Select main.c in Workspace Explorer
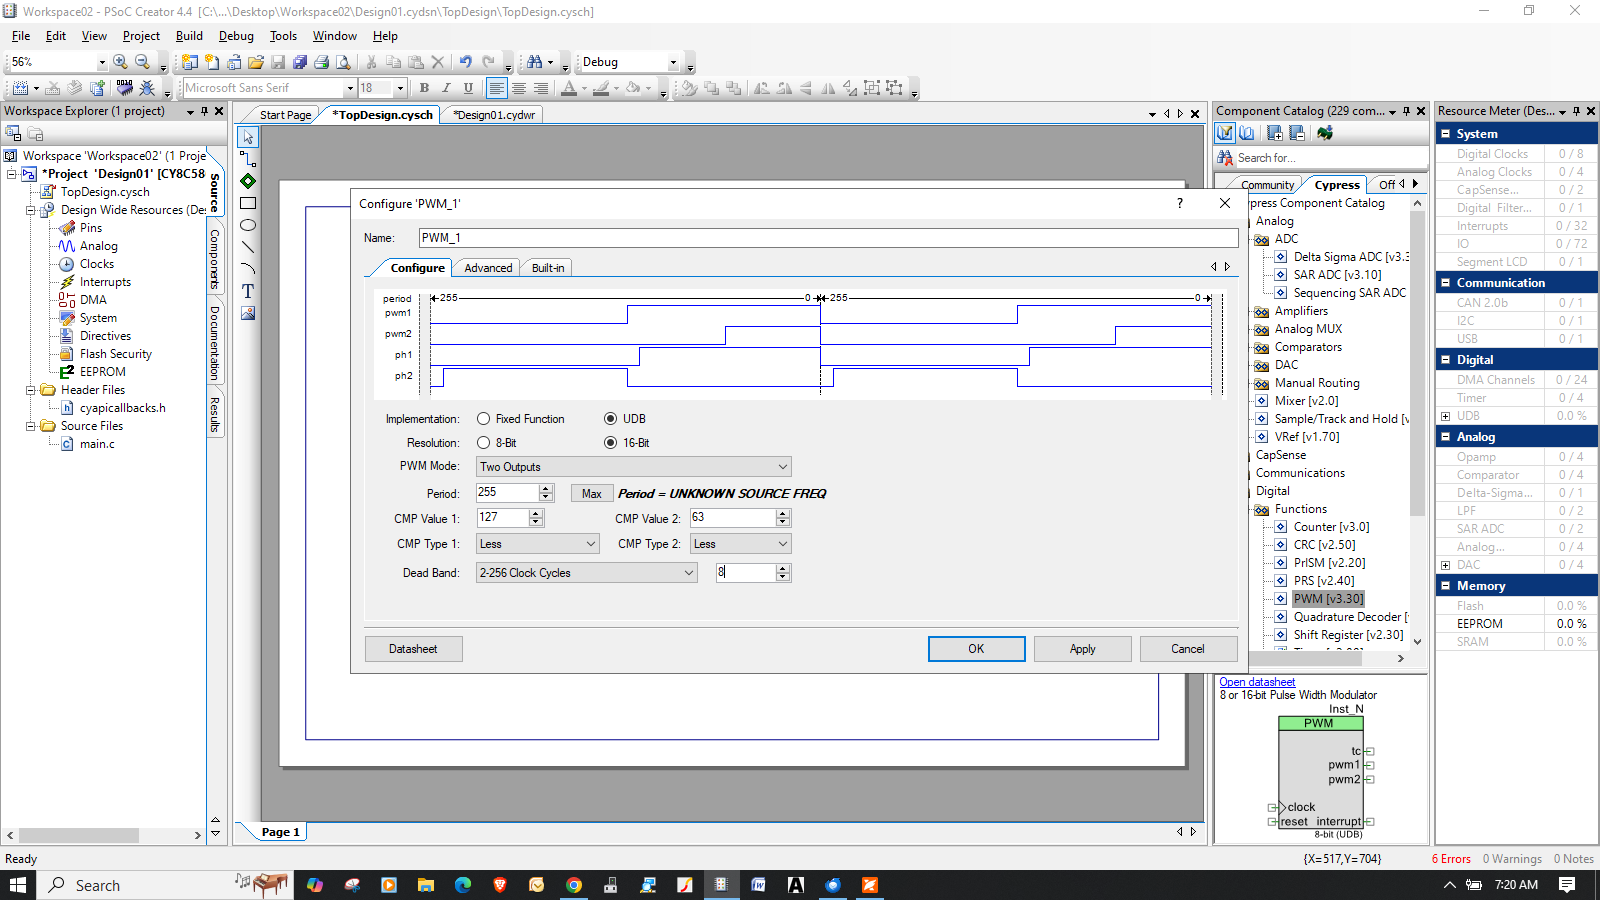Image resolution: width=1600 pixels, height=900 pixels. 97,444
